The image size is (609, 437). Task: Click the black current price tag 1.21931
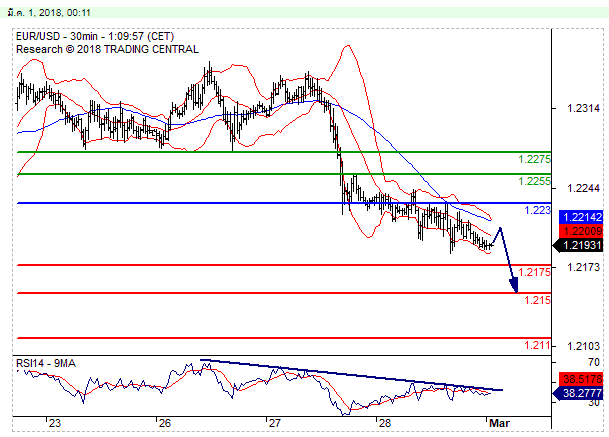pos(579,245)
